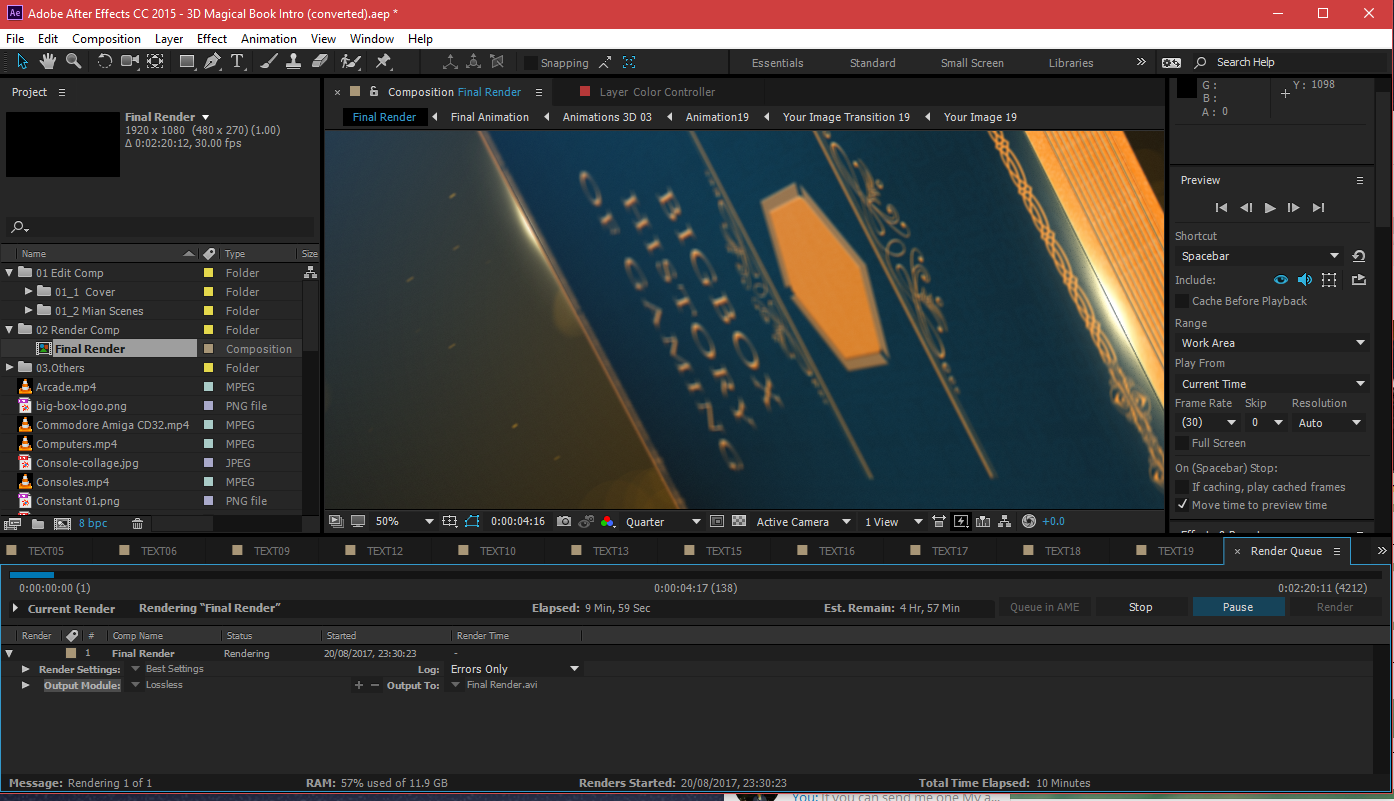Open the Active Camera view dropdown
The width and height of the screenshot is (1394, 801).
[803, 522]
